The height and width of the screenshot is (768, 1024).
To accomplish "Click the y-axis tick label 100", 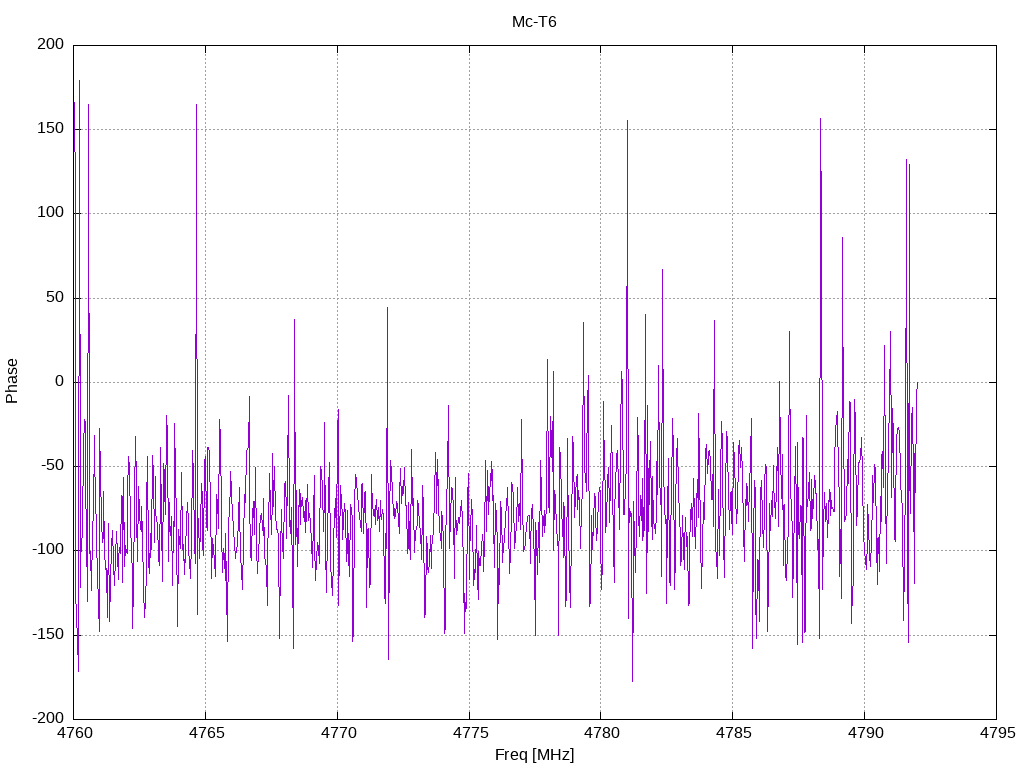I will pyautogui.click(x=51, y=213).
